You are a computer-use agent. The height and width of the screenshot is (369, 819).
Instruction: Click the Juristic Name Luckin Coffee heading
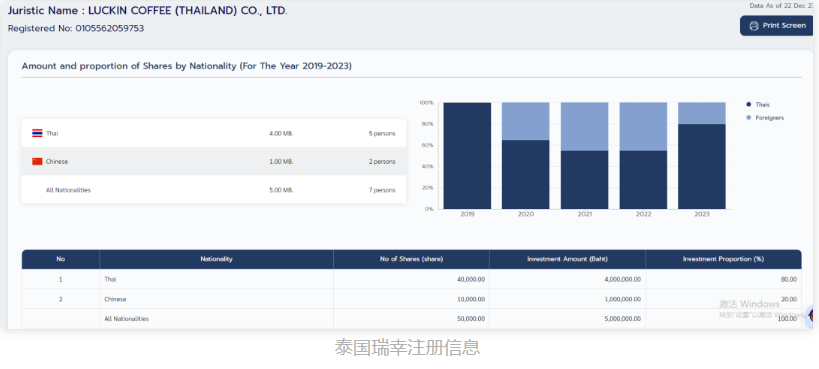point(147,10)
